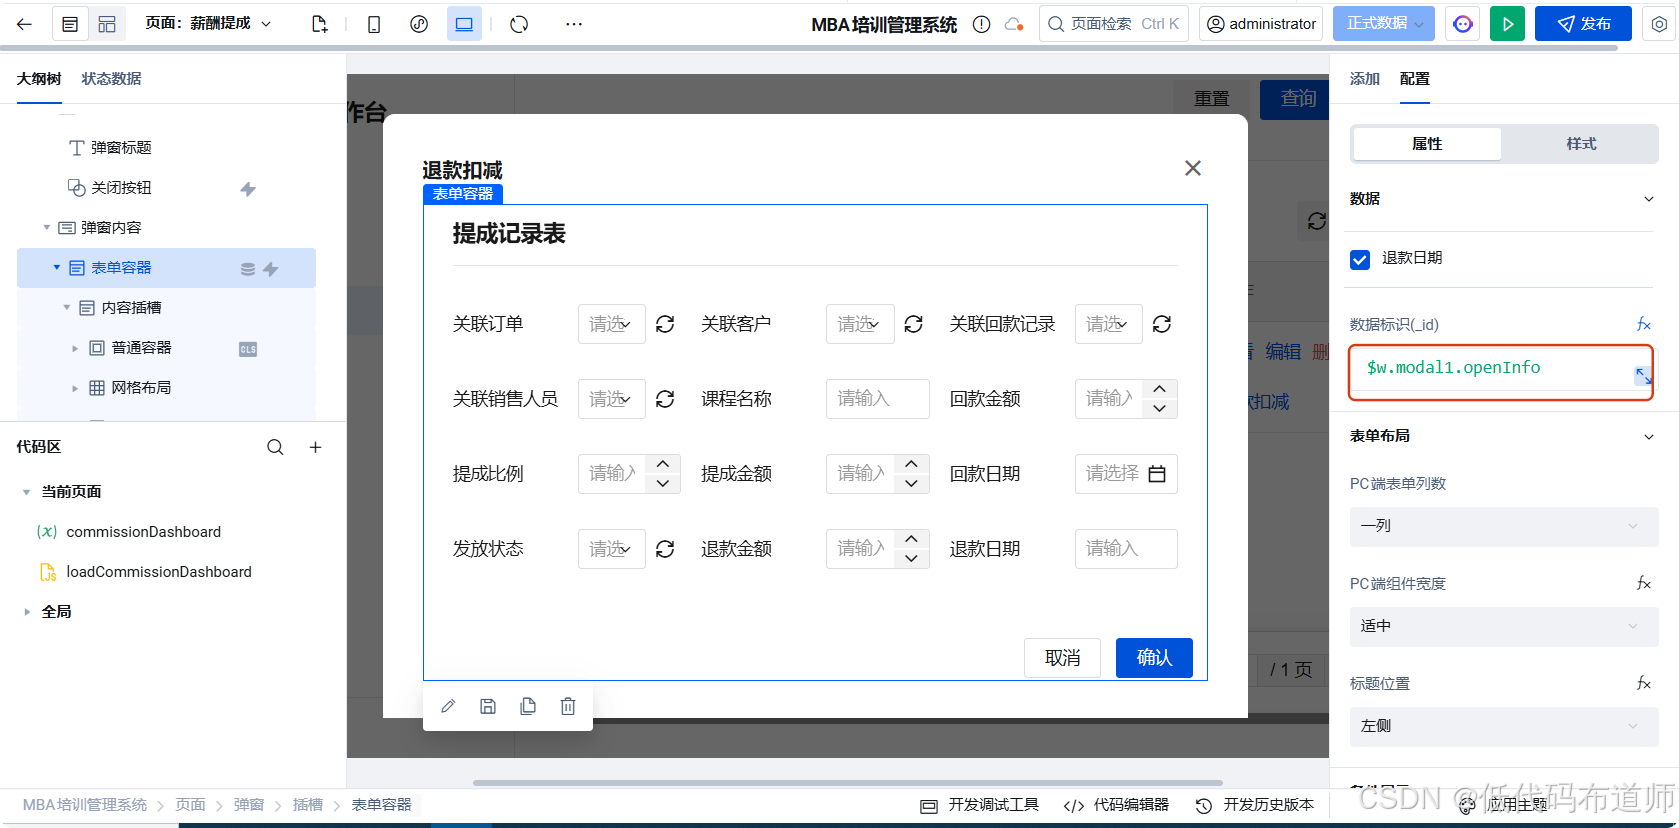Image resolution: width=1679 pixels, height=828 pixels.
Task: Refresh the 关联订单 select options
Action: point(665,324)
